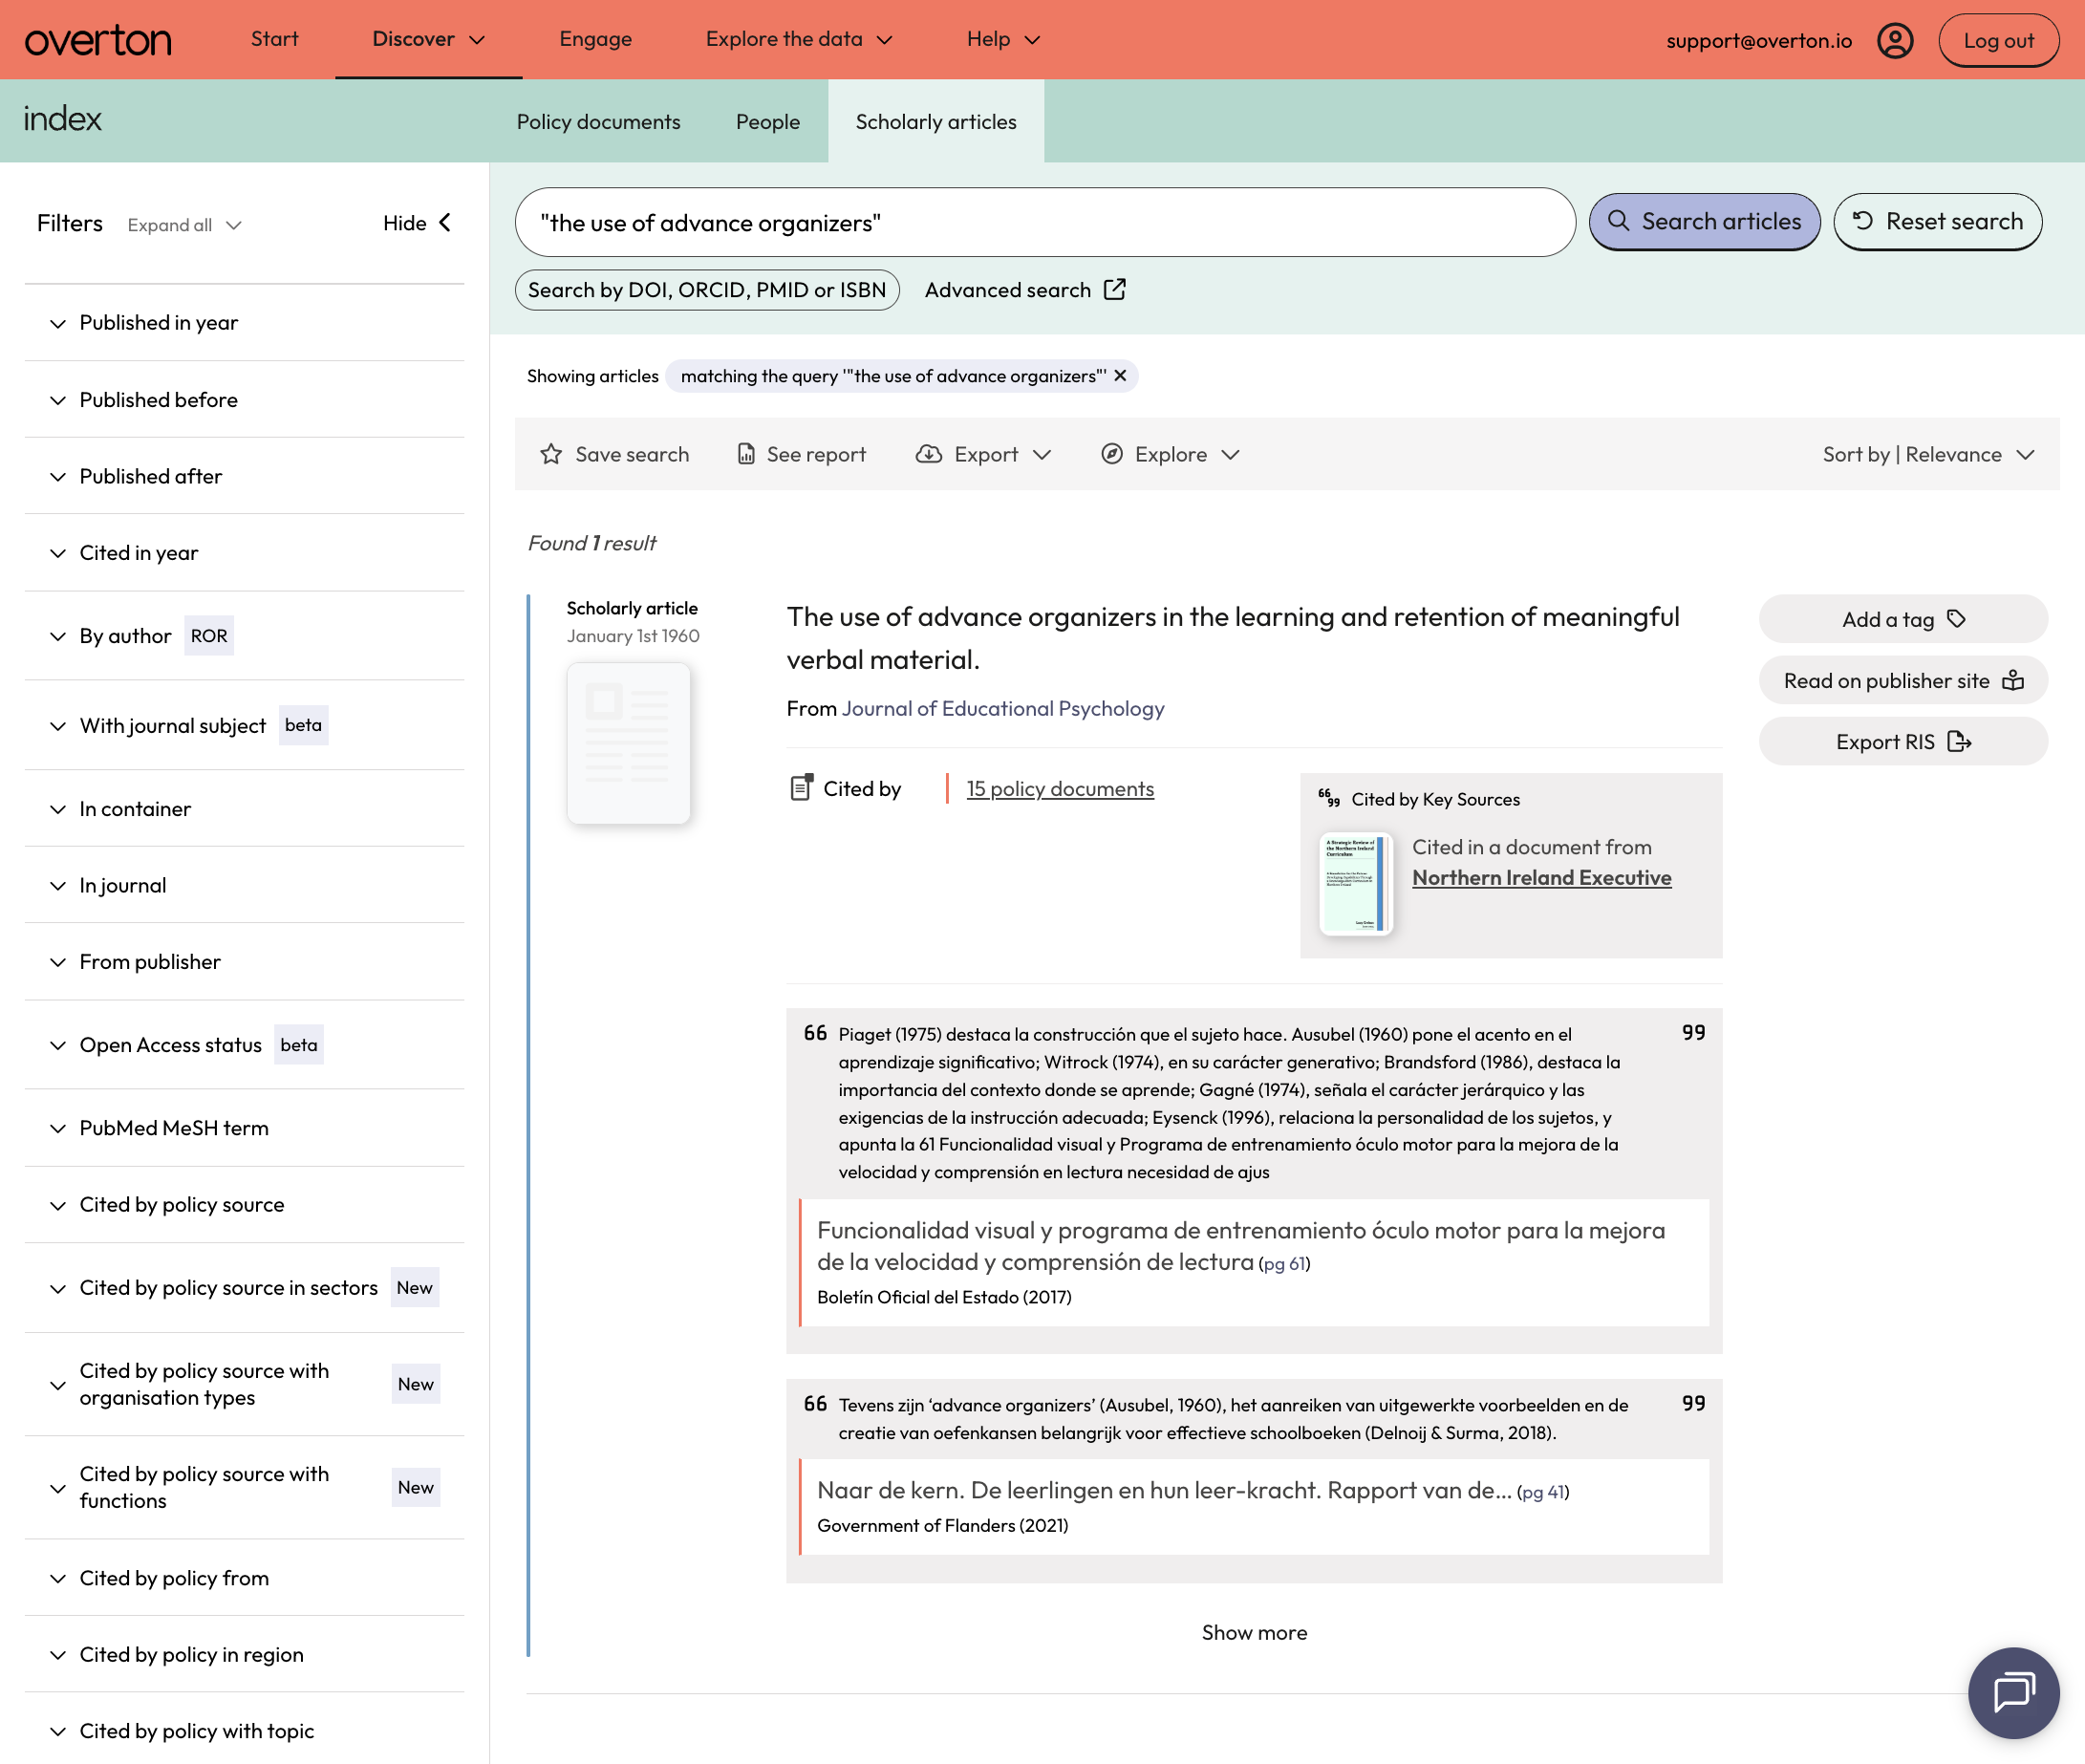The image size is (2085, 1764).
Task: Remove the query filter chip with X
Action: [x=1120, y=376]
